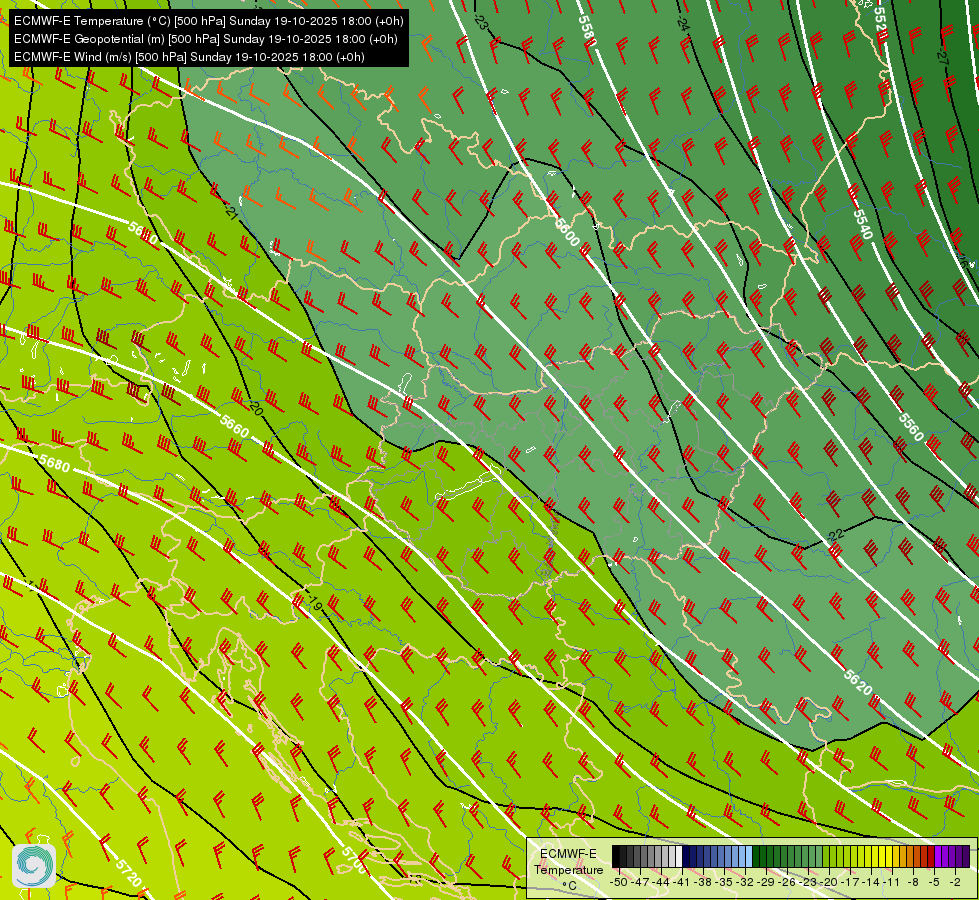Click the 5540 geopotential contour label
The image size is (979, 900).
pyautogui.click(x=862, y=224)
